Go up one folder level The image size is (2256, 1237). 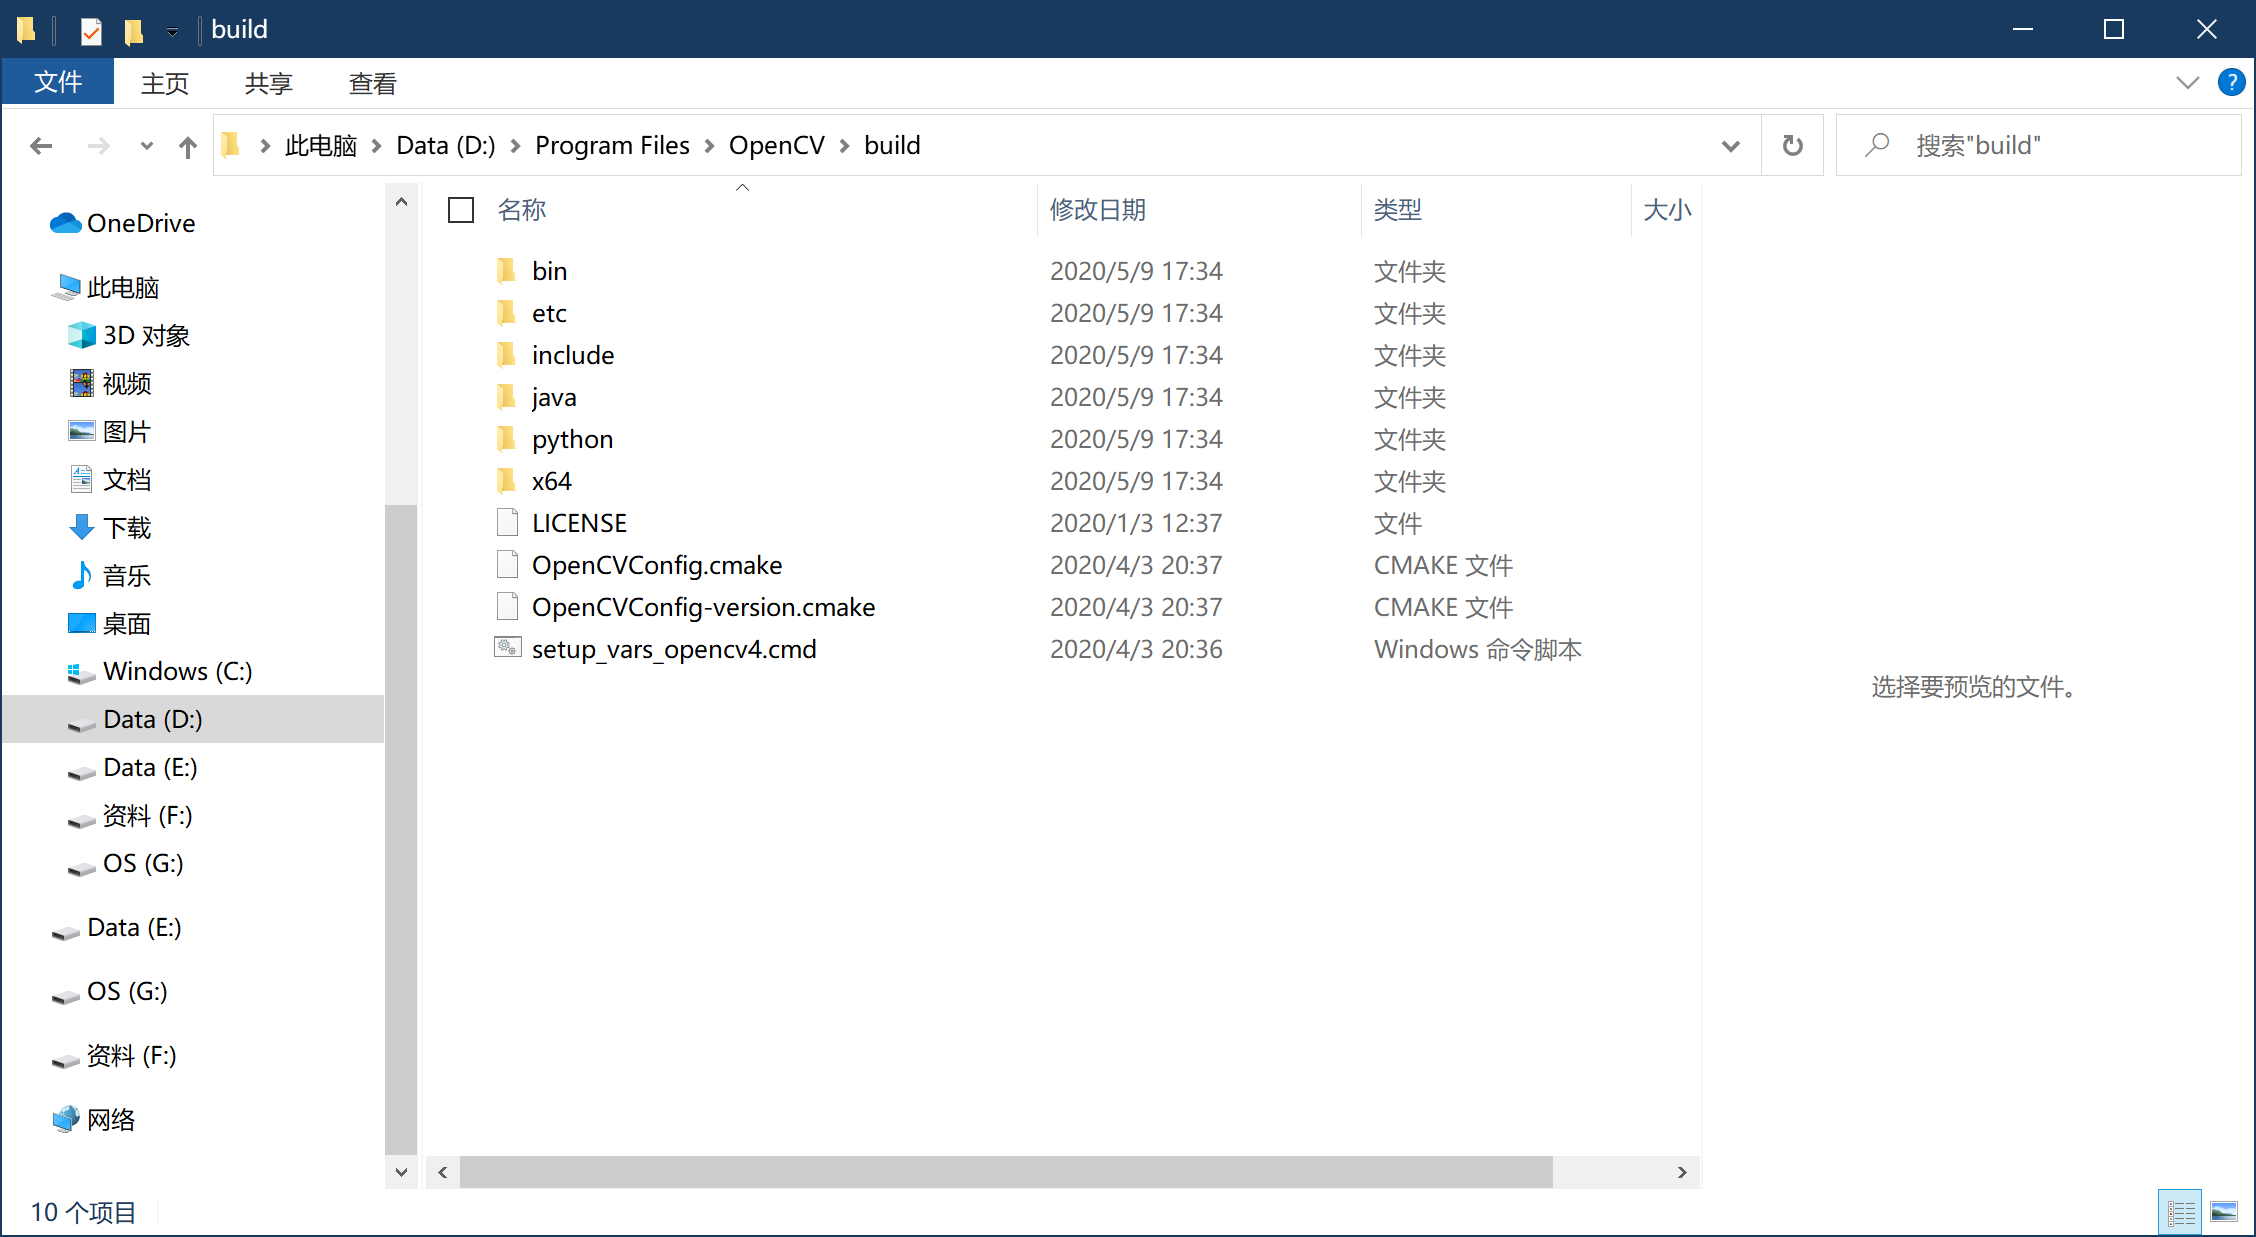187,147
